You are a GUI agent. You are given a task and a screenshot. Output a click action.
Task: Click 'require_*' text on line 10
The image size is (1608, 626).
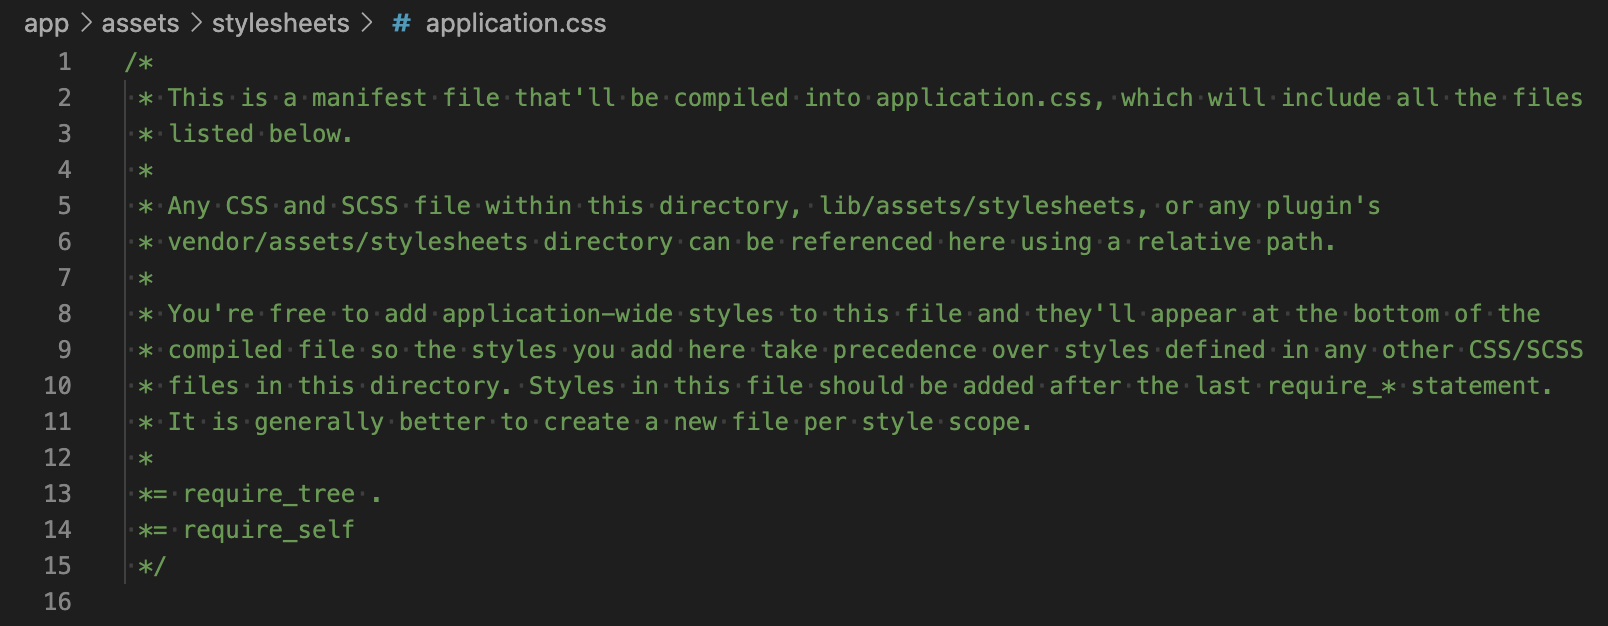1332,386
